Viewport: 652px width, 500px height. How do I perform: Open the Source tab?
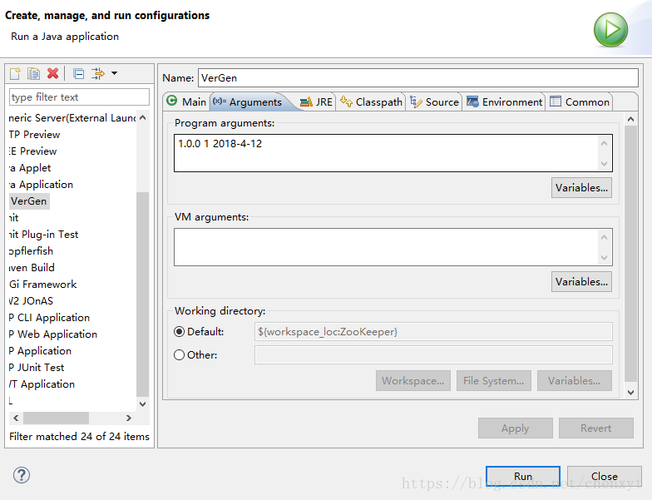(x=435, y=102)
